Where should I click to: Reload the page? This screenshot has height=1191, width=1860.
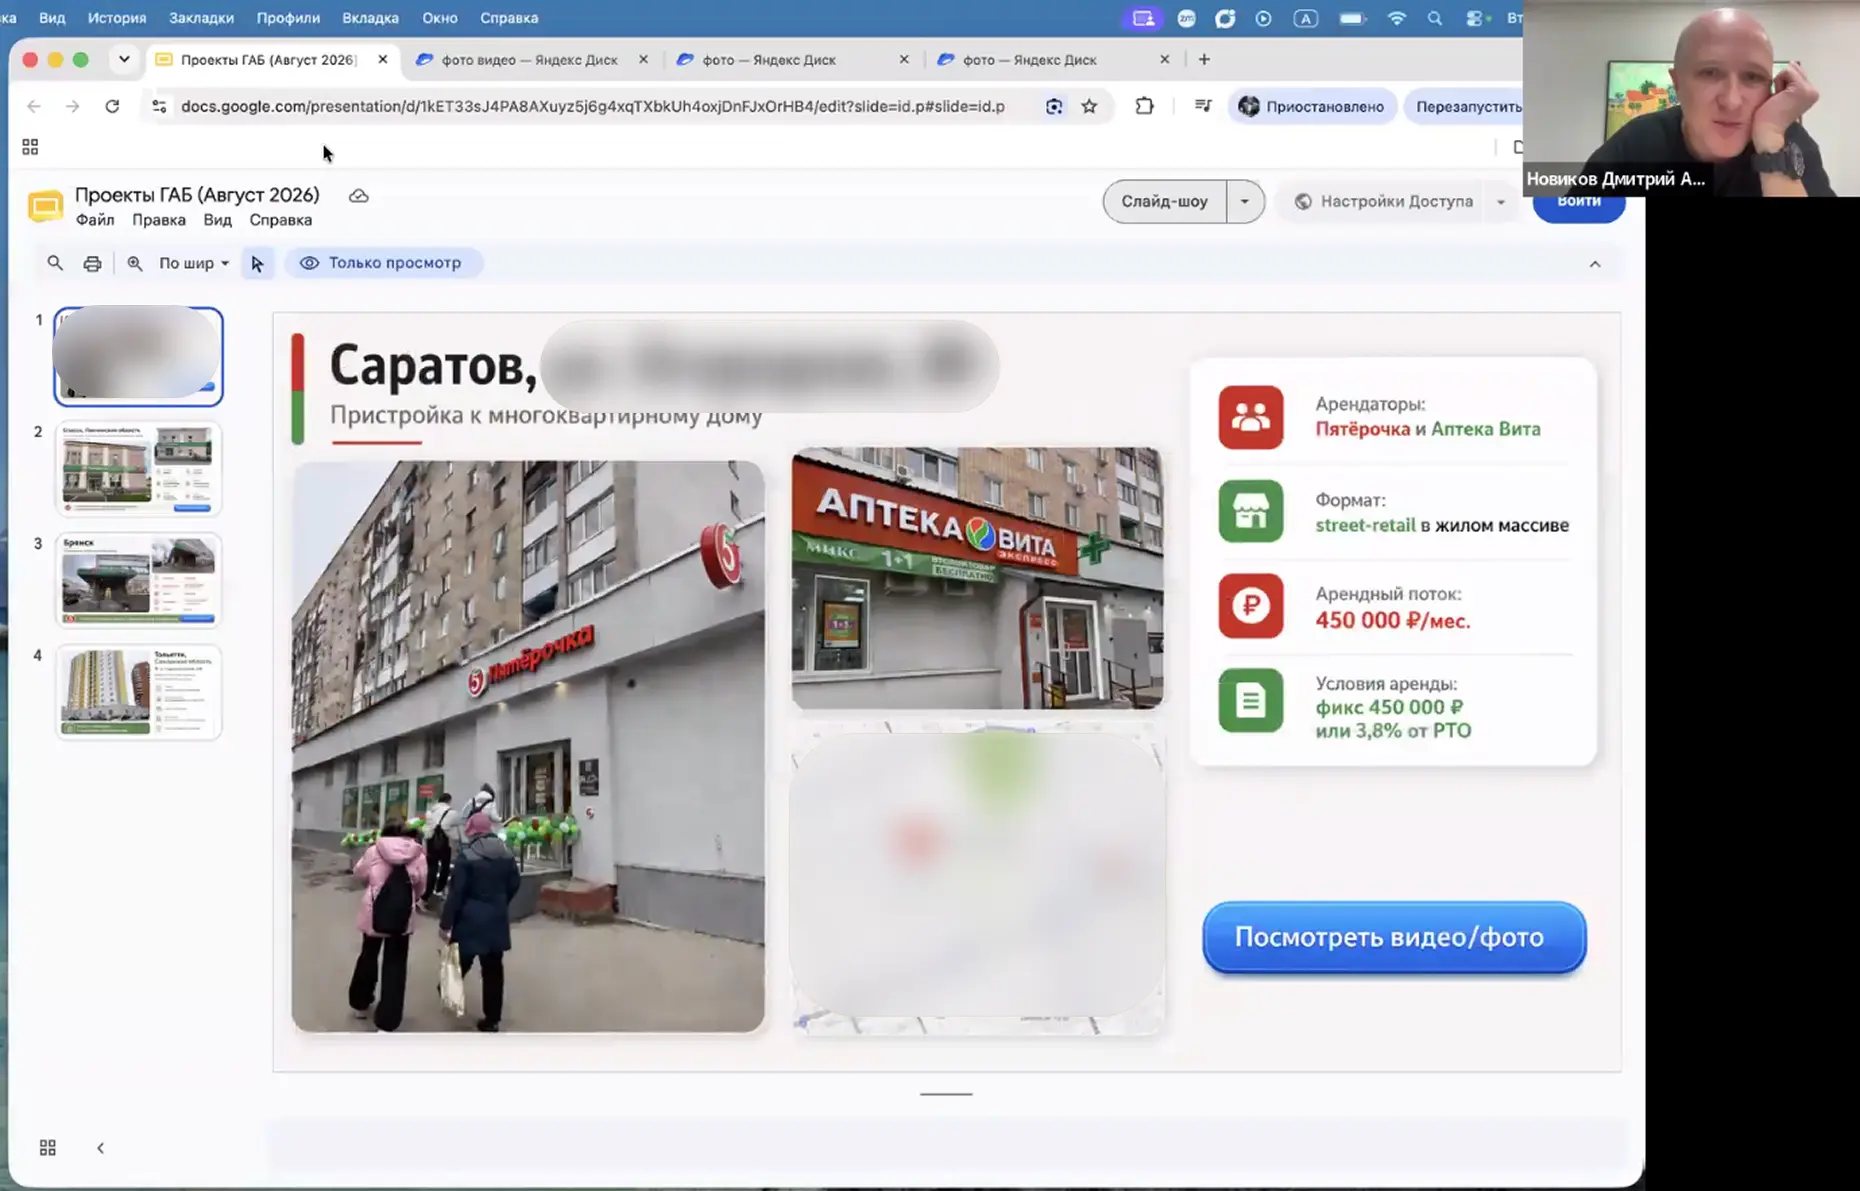click(x=112, y=106)
